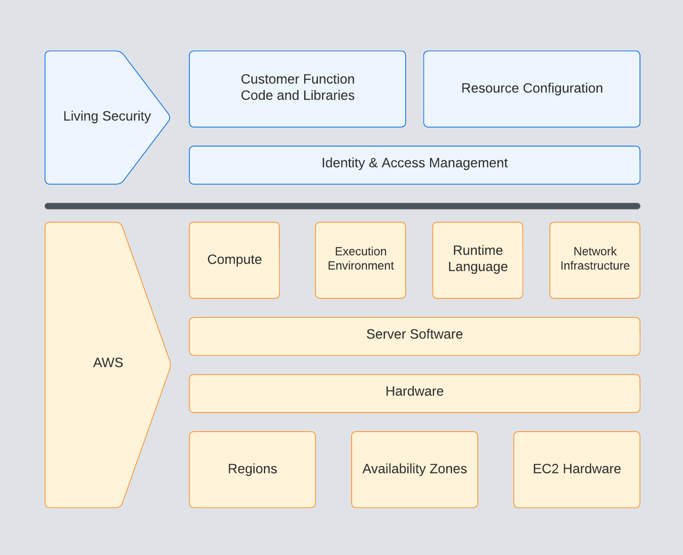Click the Identity & Access Management bar

pos(415,165)
